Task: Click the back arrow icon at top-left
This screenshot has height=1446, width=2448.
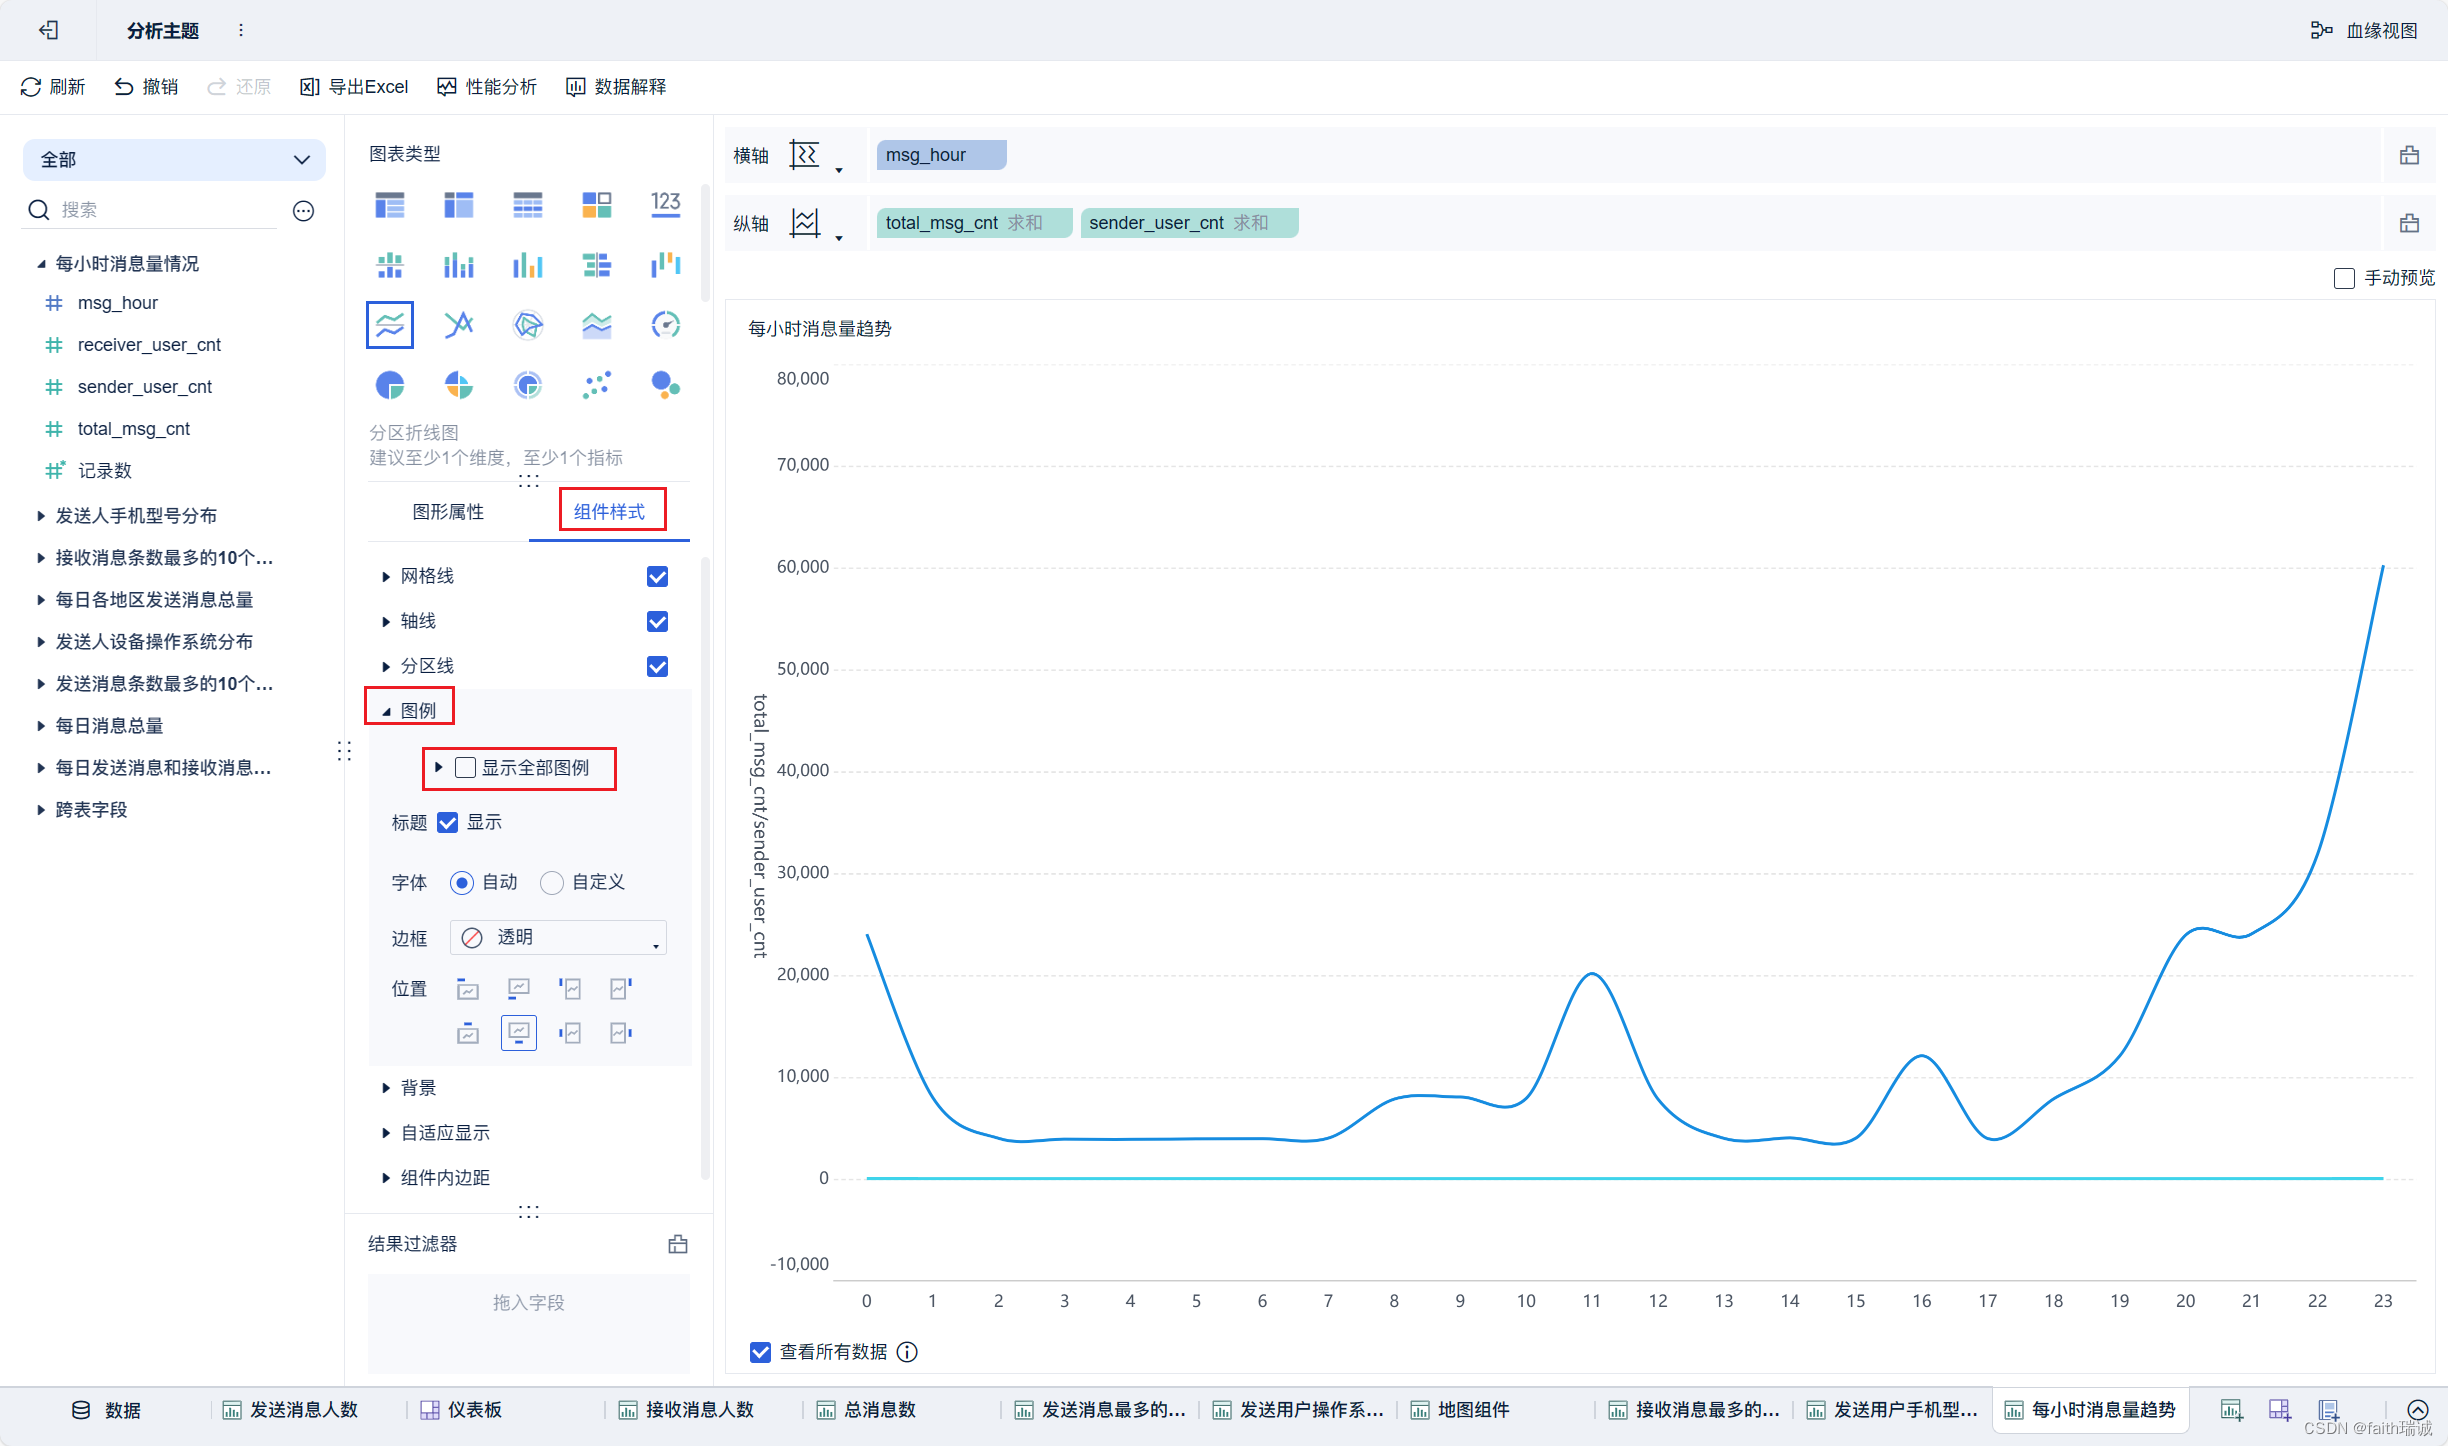Action: click(48, 31)
